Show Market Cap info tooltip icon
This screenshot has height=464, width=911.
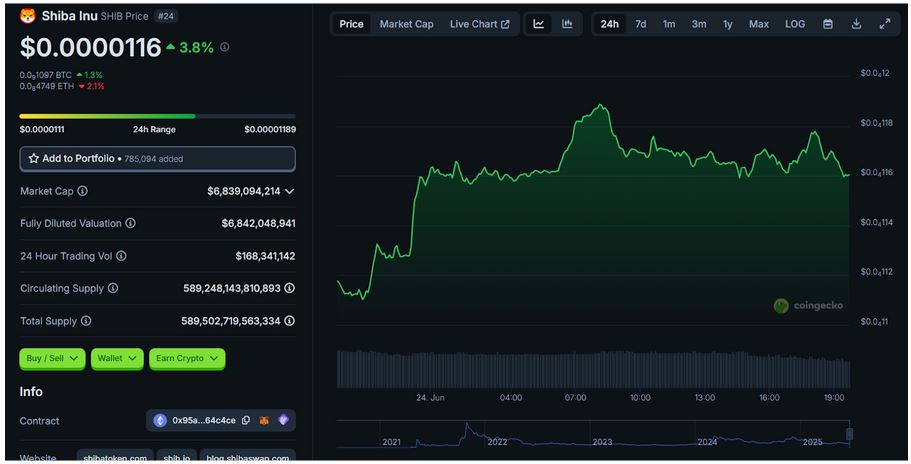pyautogui.click(x=83, y=191)
